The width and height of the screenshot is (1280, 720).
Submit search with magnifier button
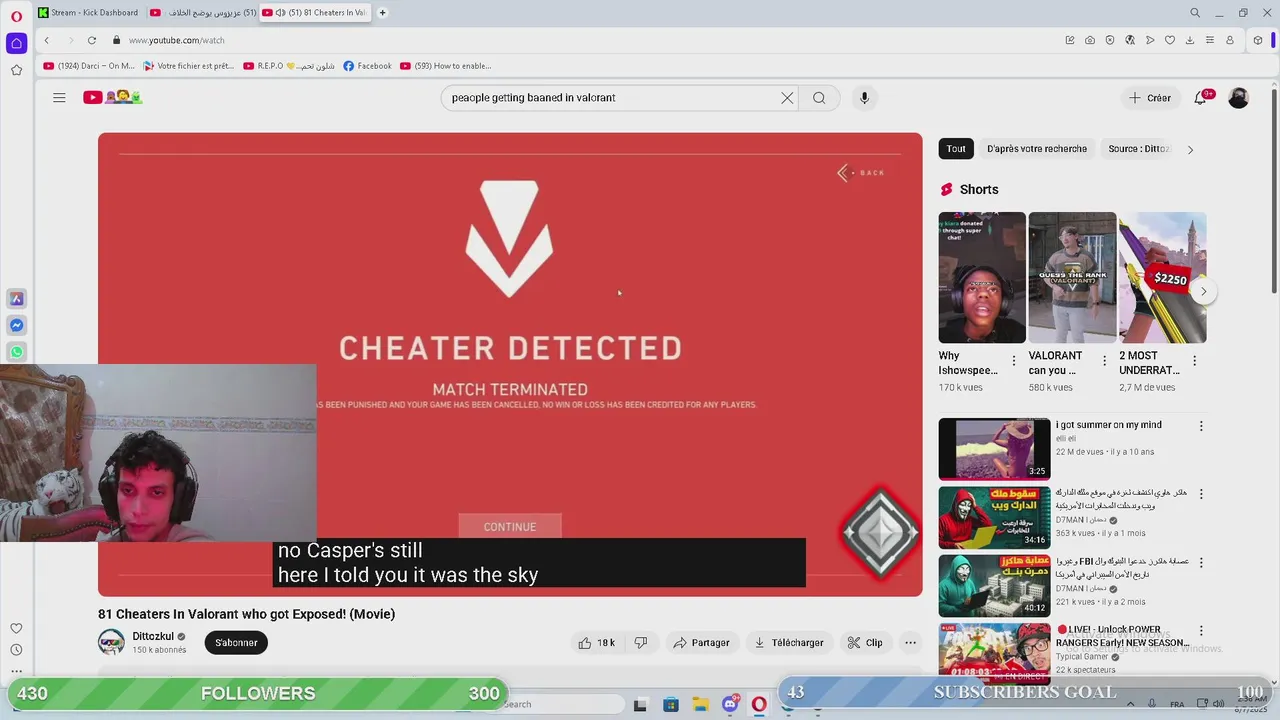pyautogui.click(x=819, y=98)
